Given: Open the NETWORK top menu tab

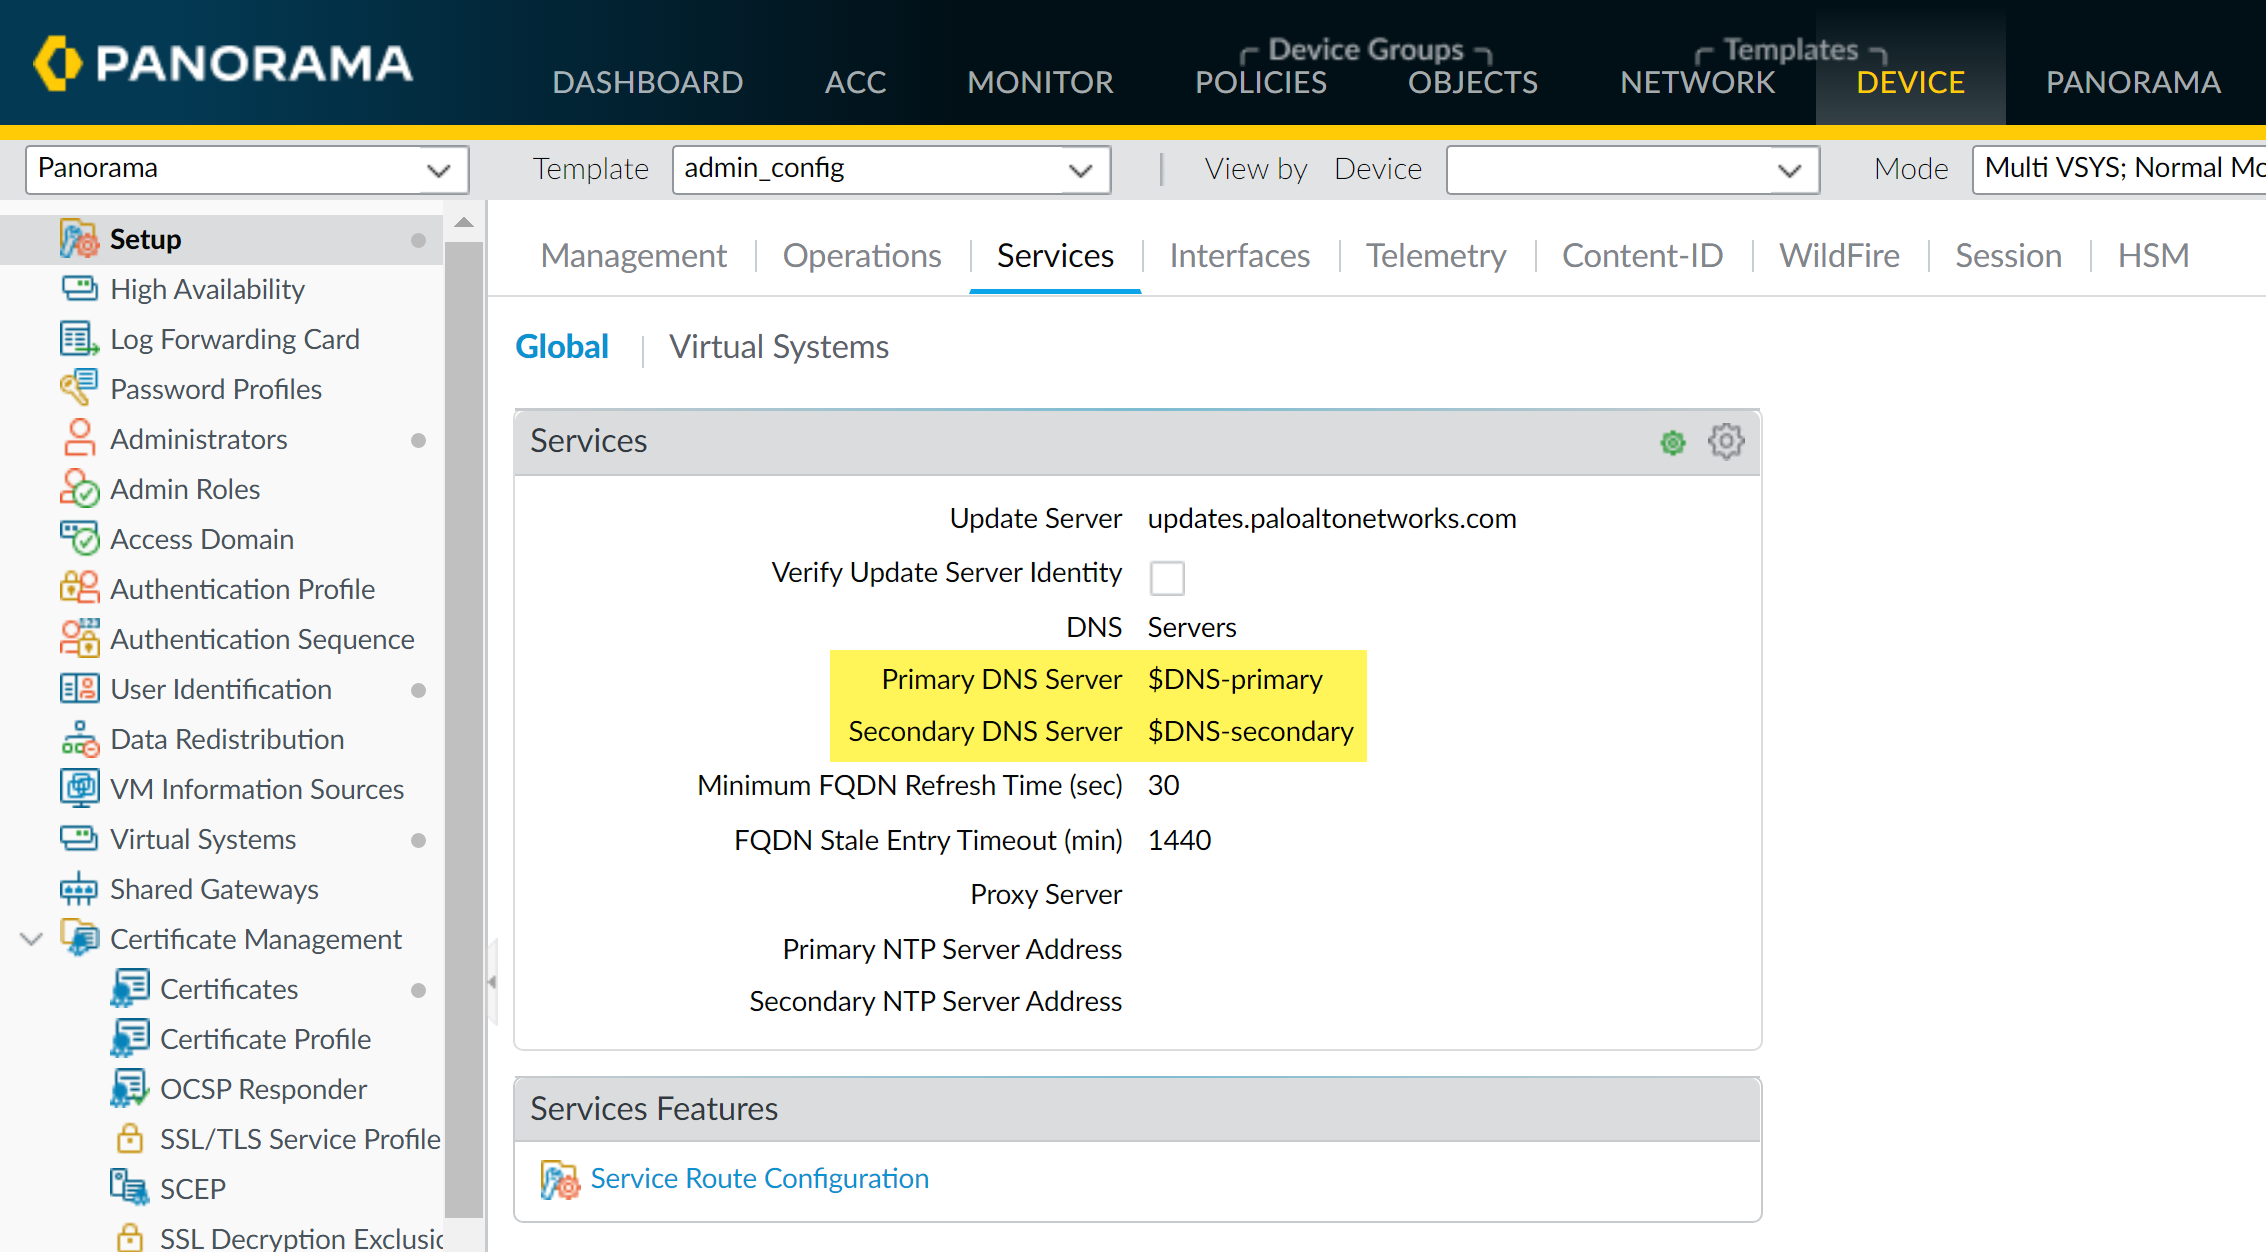Looking at the screenshot, I should [1697, 82].
